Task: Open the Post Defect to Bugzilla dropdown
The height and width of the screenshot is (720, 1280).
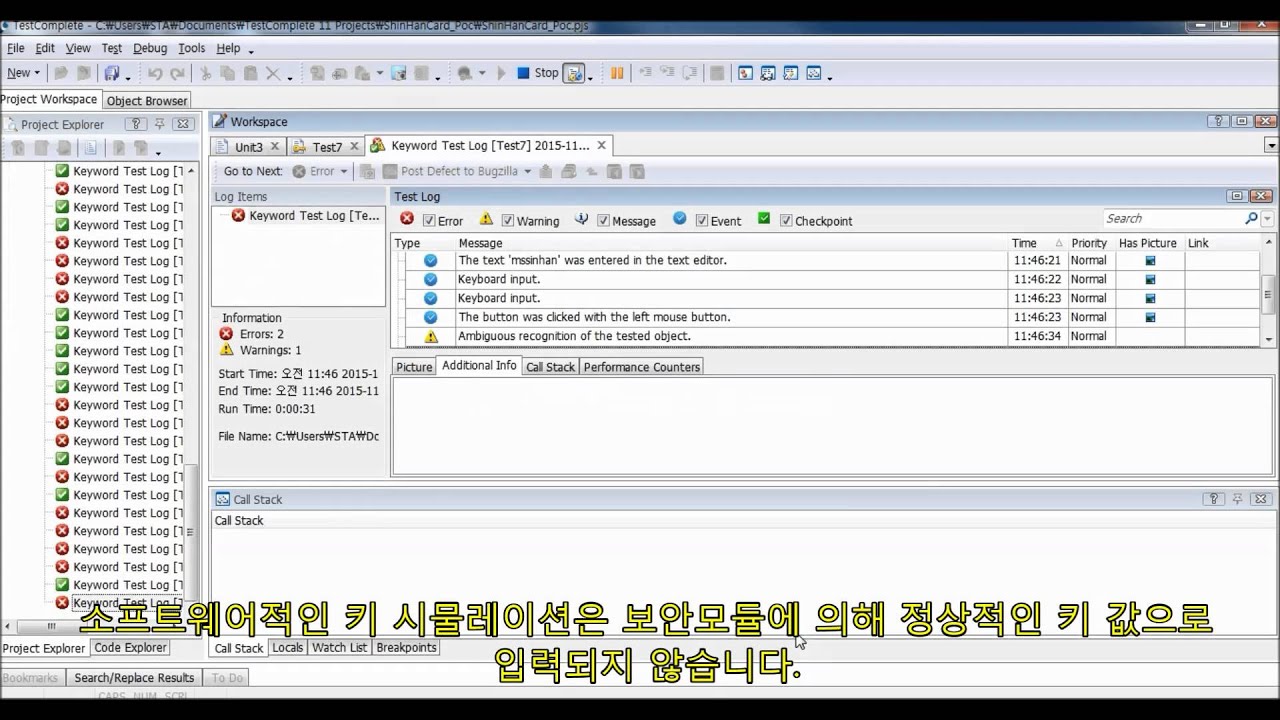Action: (x=528, y=172)
